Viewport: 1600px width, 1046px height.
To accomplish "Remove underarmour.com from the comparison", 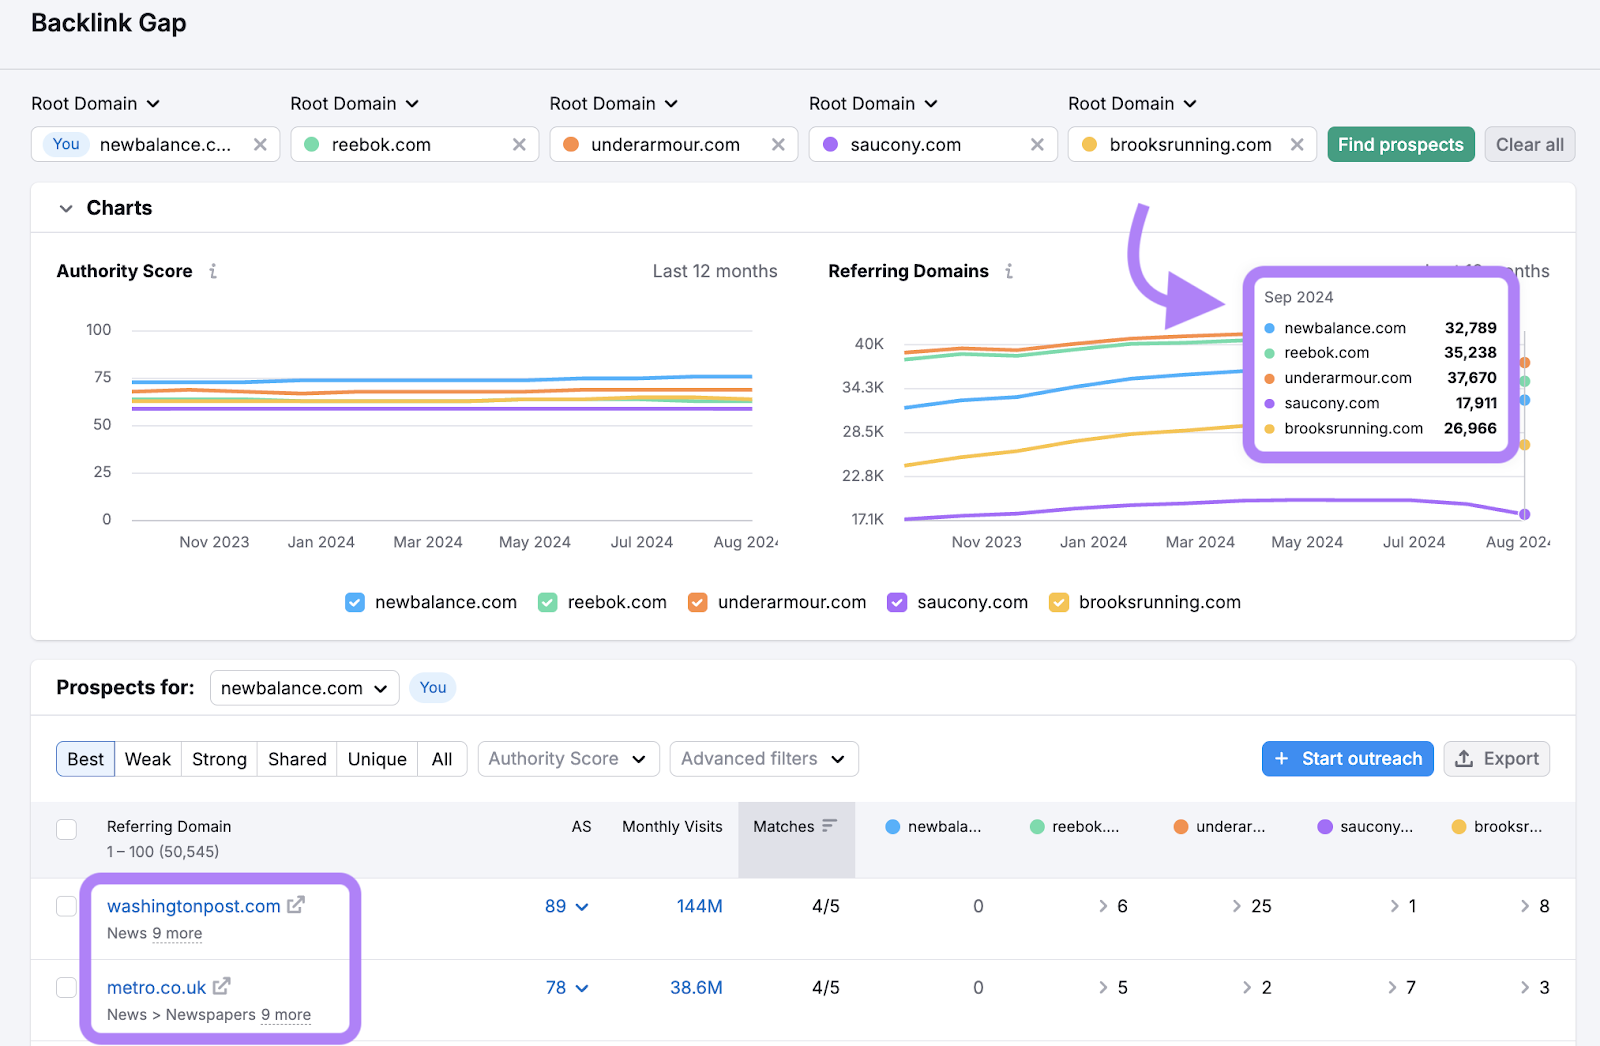I will (778, 145).
